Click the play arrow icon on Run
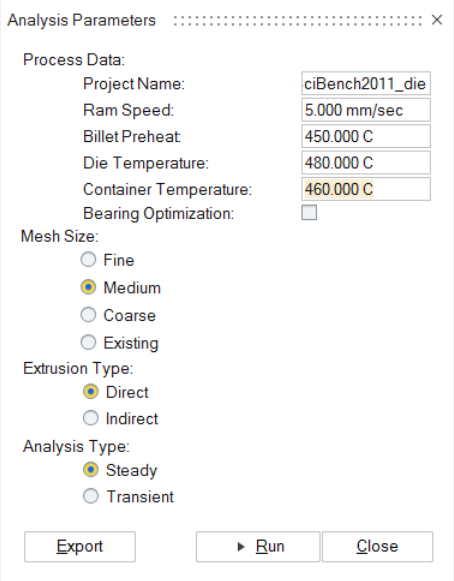 click(241, 547)
